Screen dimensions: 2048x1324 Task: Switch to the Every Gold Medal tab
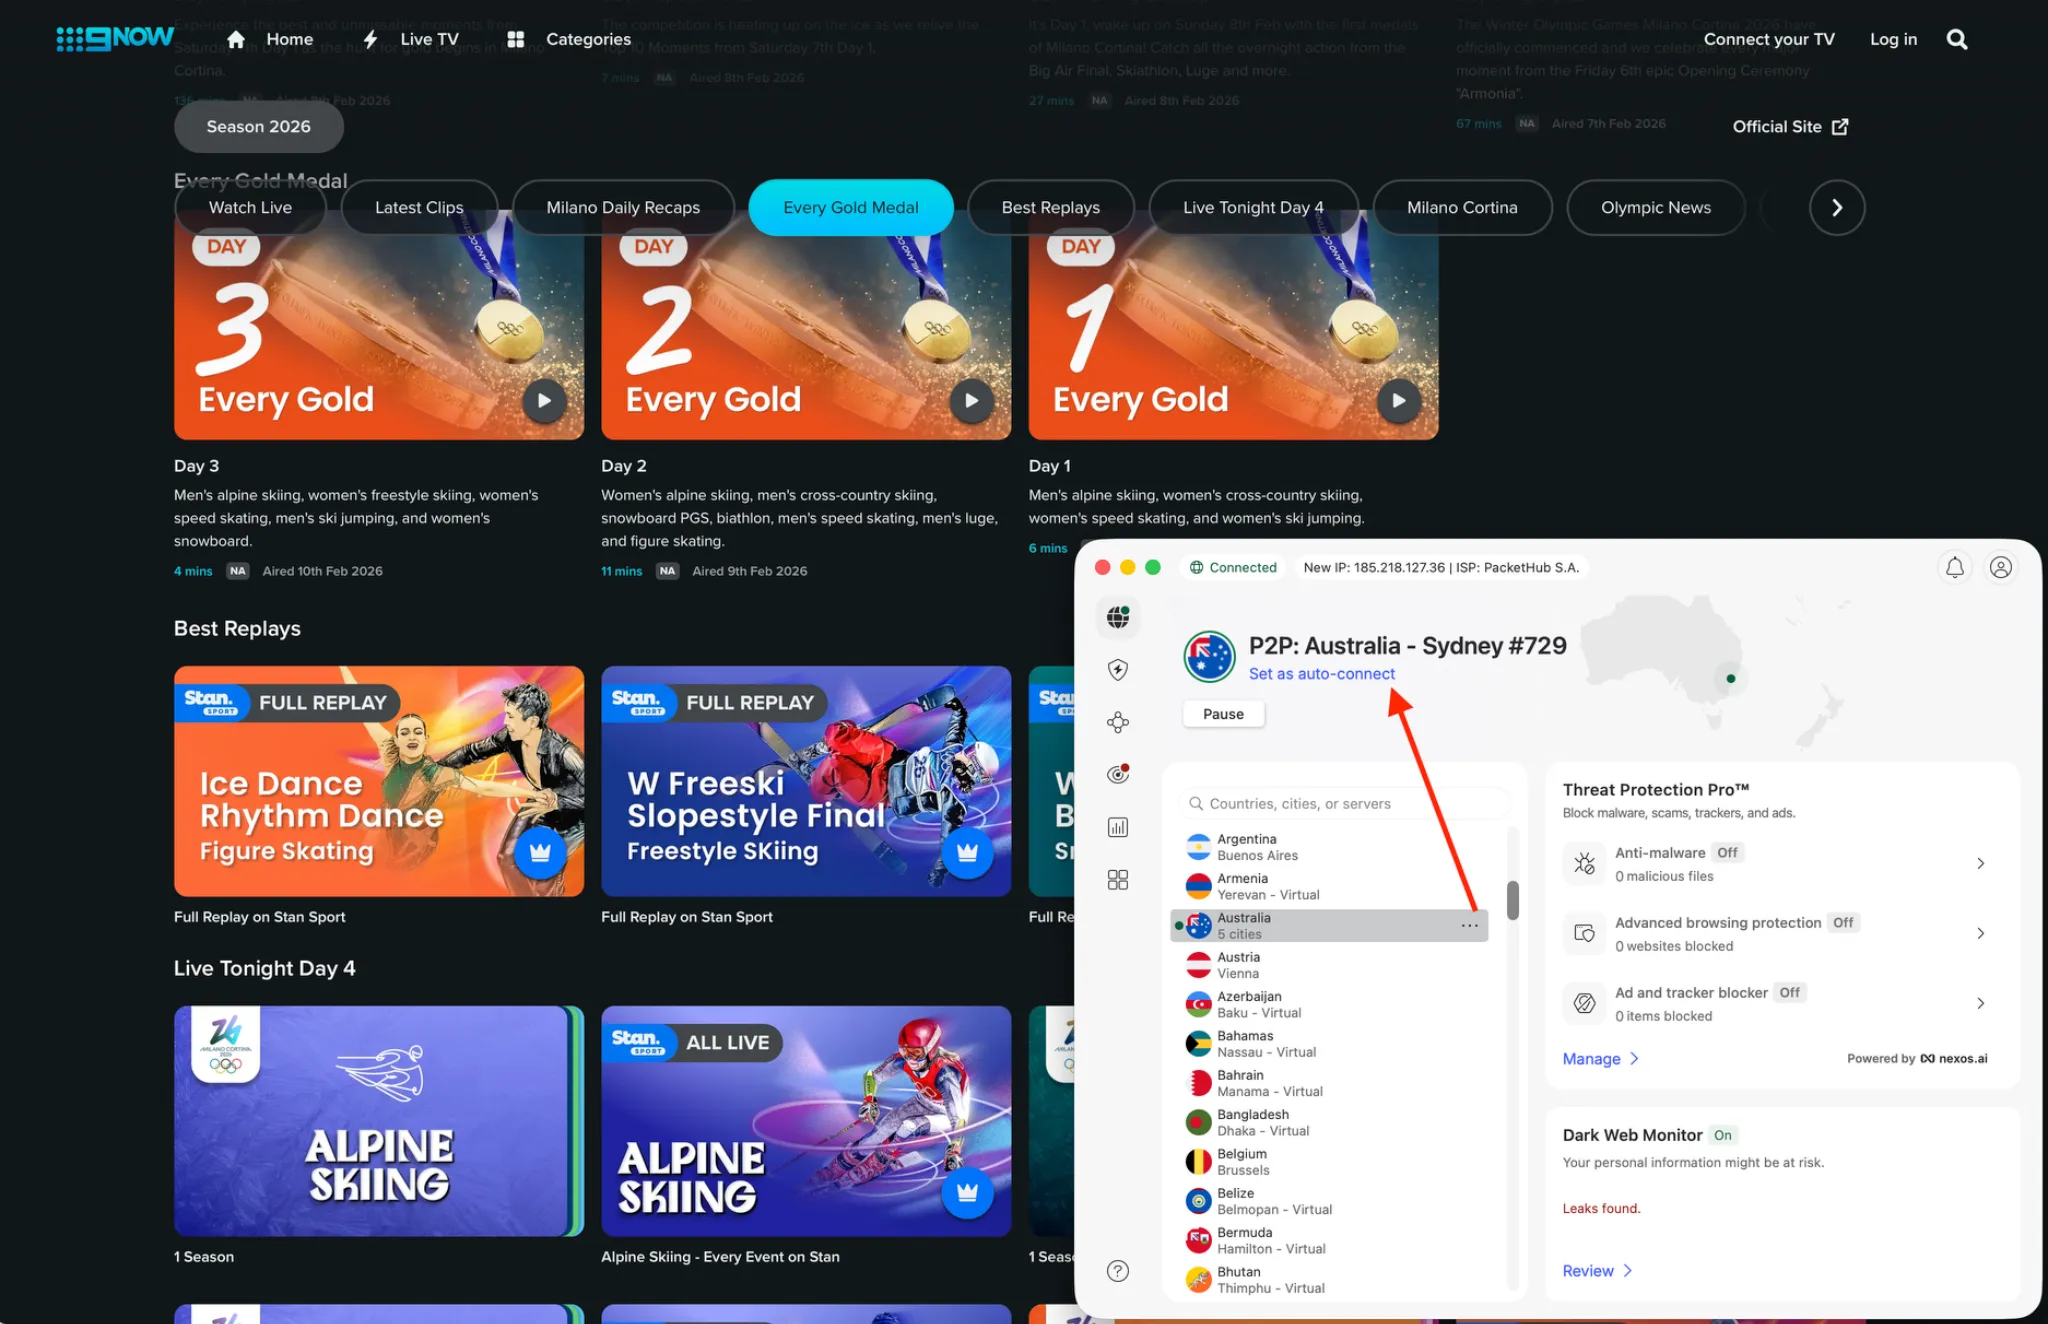pyautogui.click(x=850, y=207)
